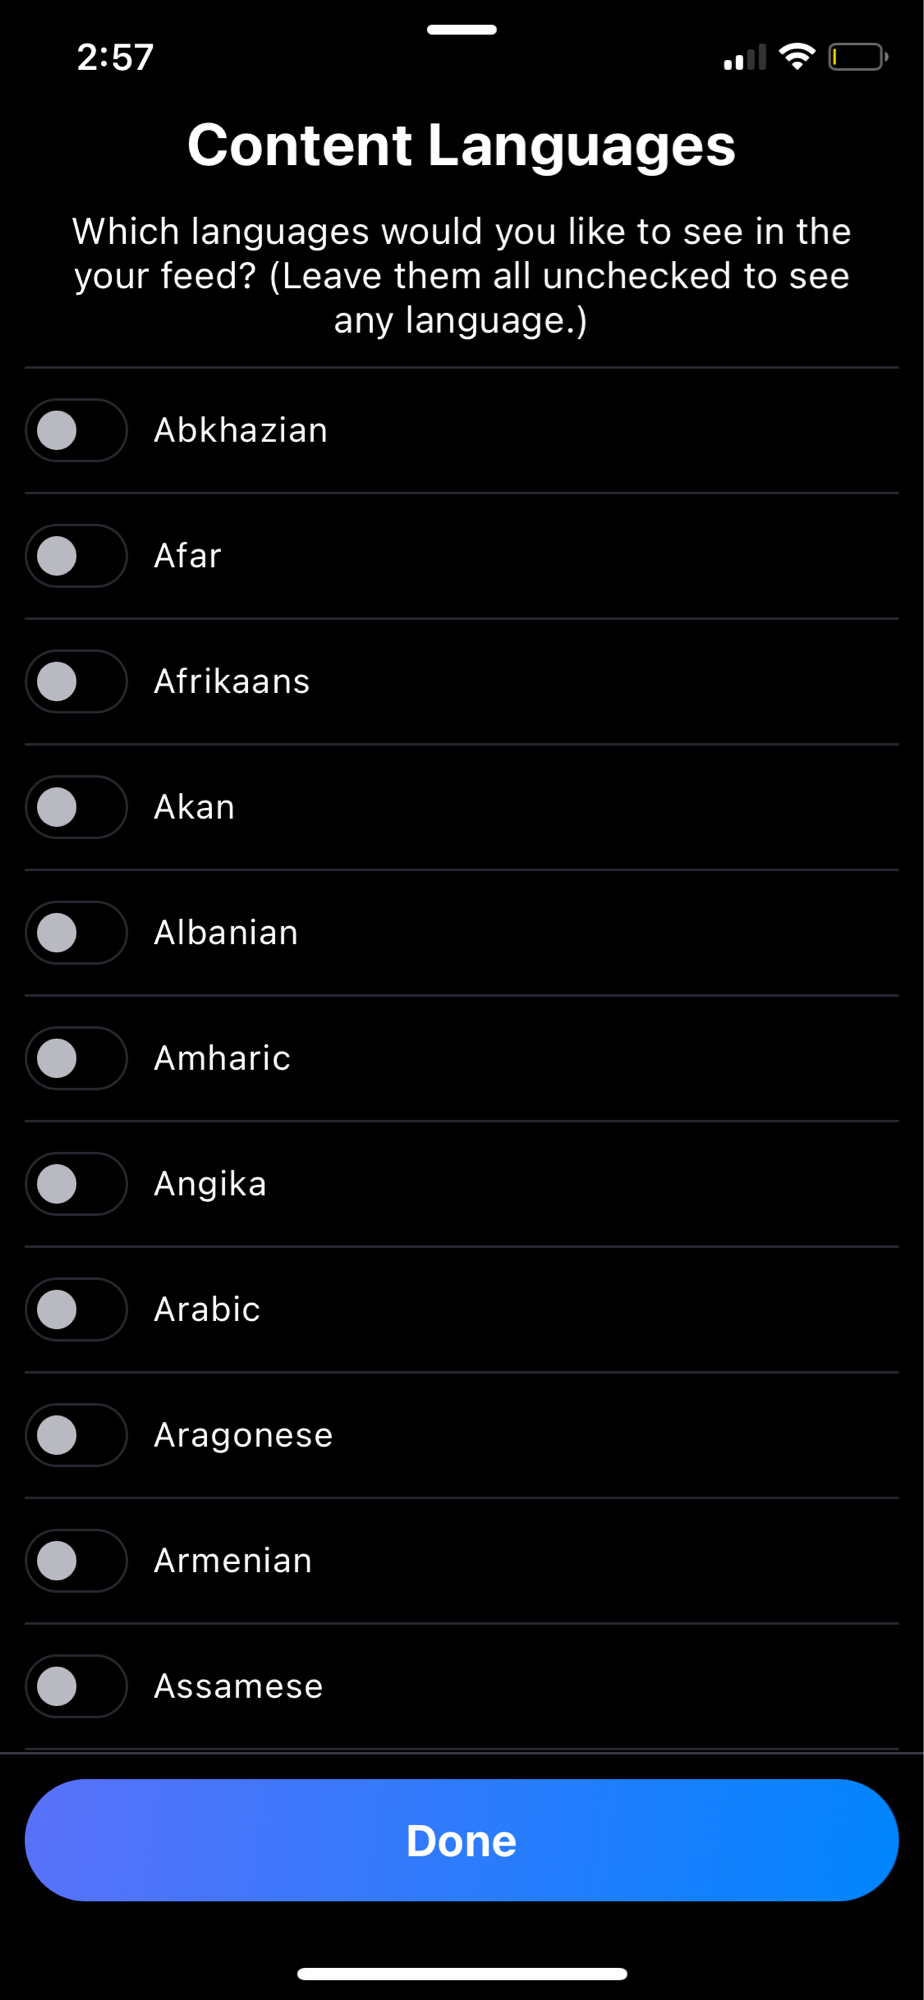The height and width of the screenshot is (2000, 924).
Task: Enable the Abkhazian language toggle
Action: [76, 430]
